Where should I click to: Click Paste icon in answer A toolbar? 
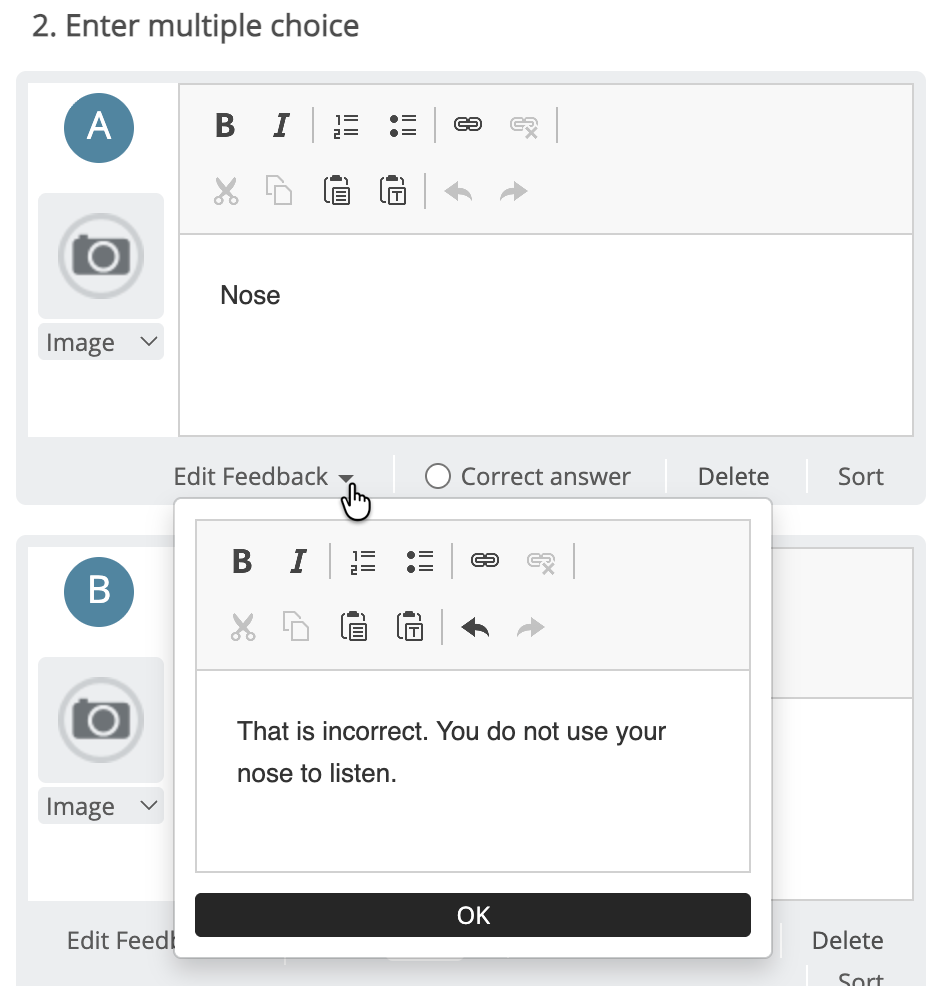click(337, 190)
